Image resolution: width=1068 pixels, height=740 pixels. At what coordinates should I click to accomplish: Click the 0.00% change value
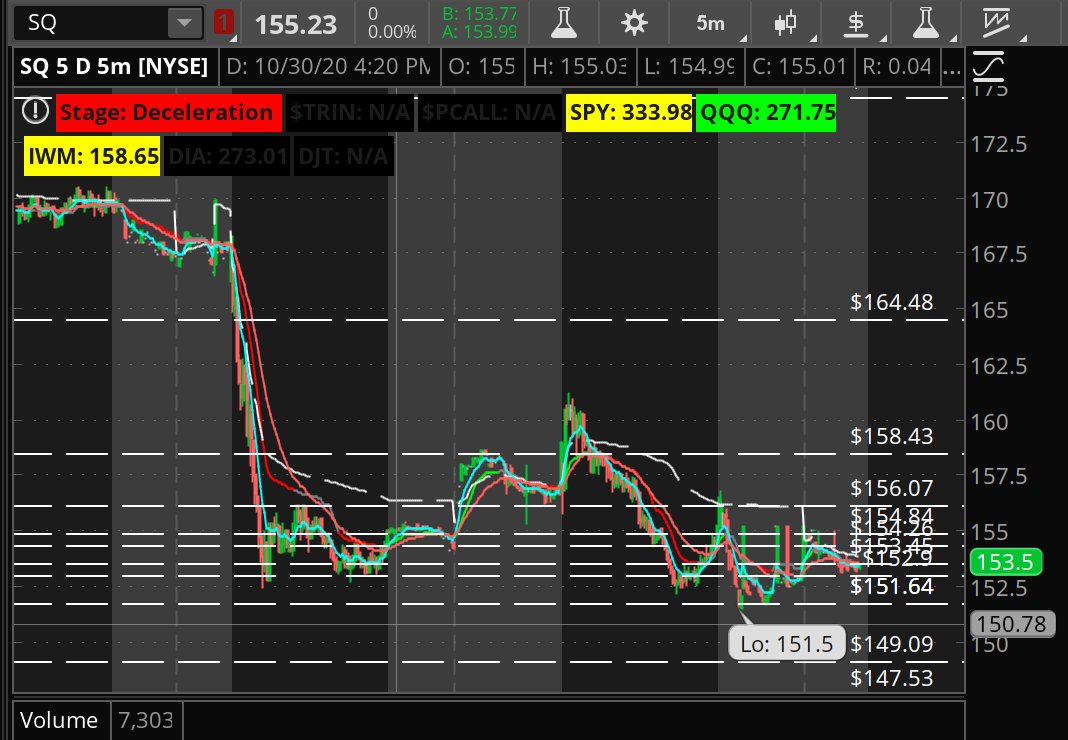pos(392,31)
